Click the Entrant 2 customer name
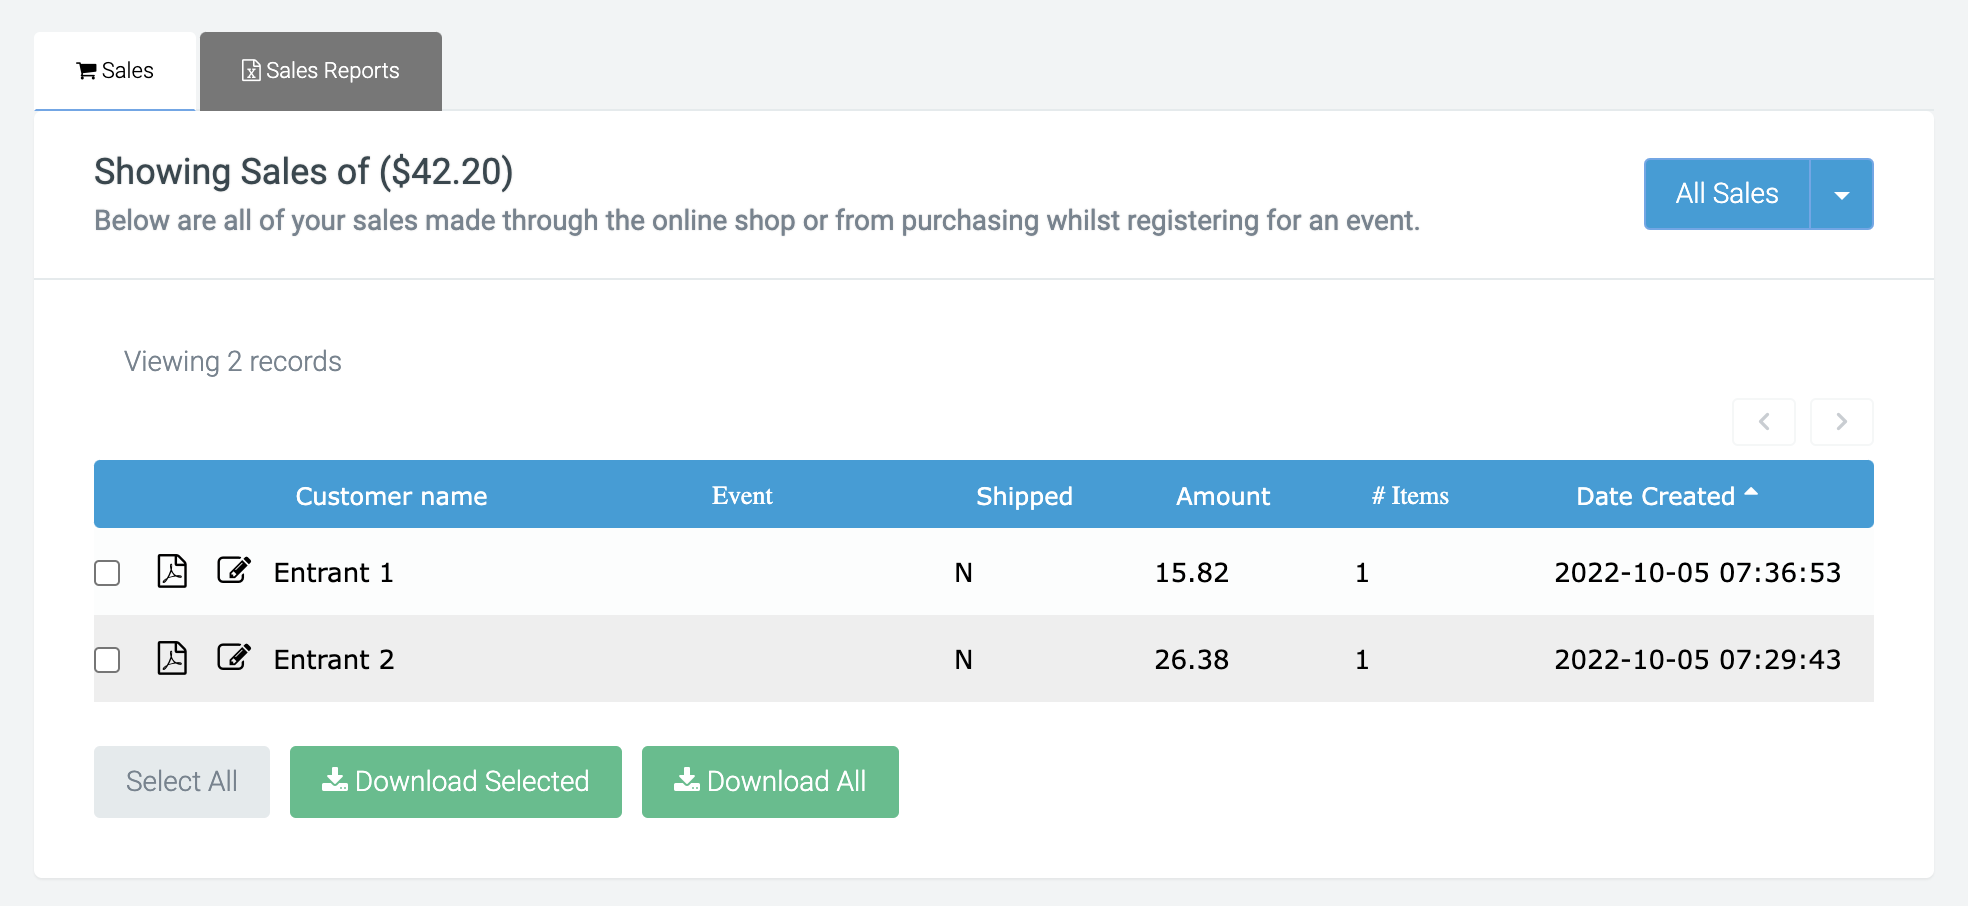 [334, 660]
